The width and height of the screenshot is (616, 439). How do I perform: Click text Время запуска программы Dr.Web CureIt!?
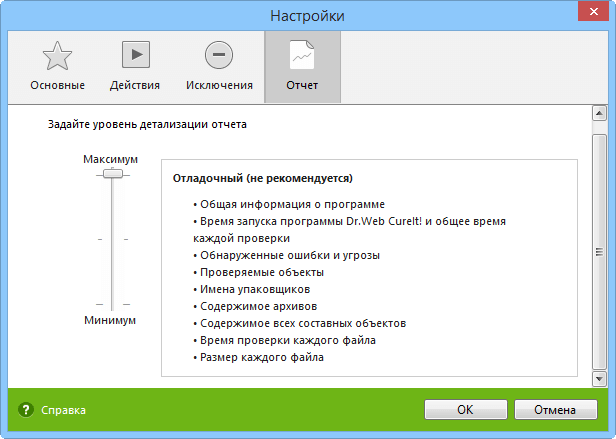[x=311, y=221]
